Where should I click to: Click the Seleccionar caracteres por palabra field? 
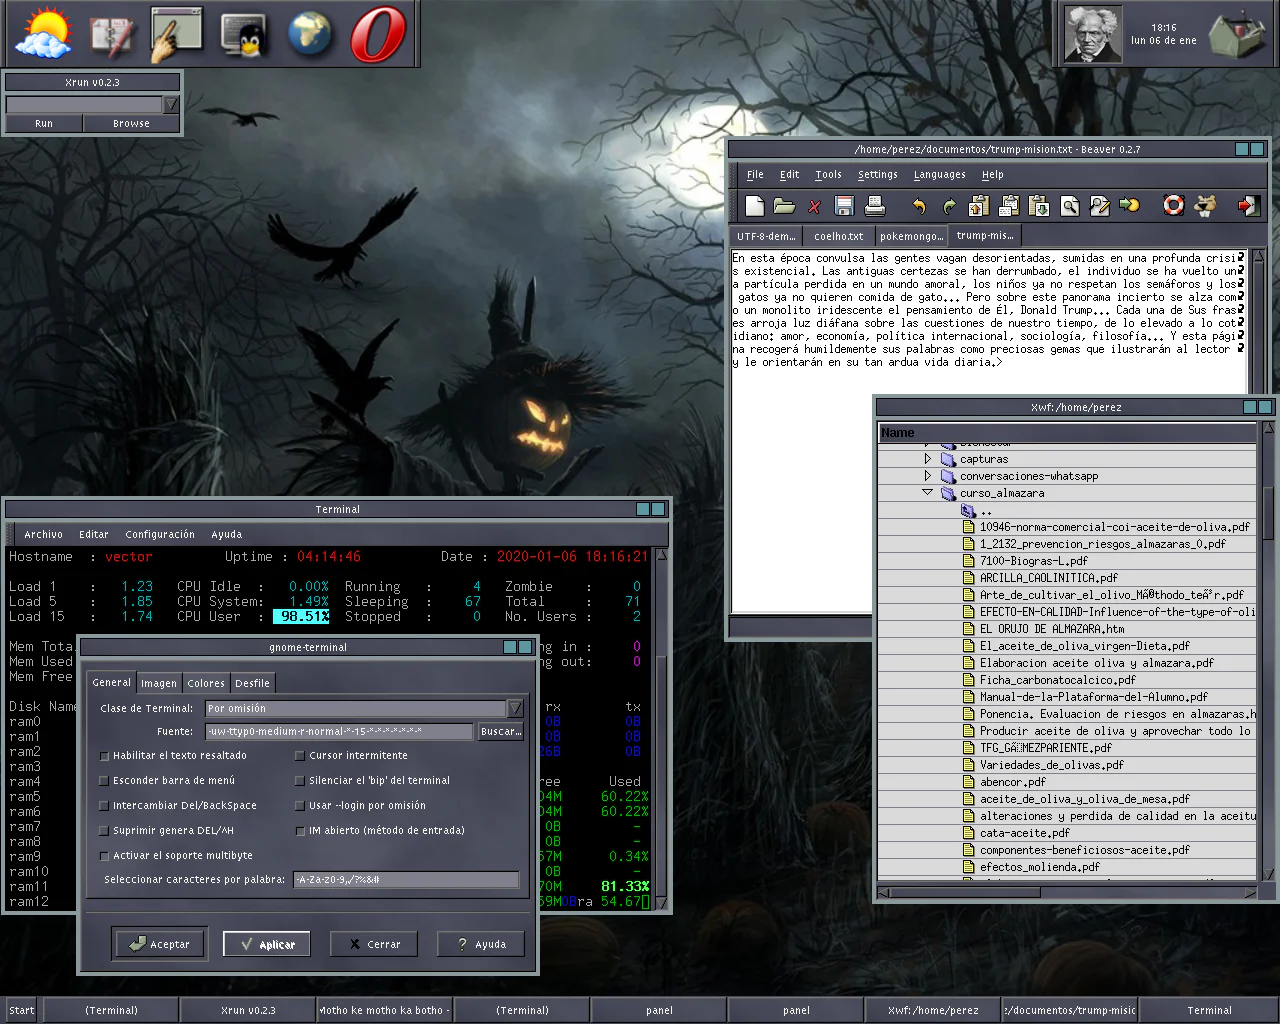tap(406, 880)
